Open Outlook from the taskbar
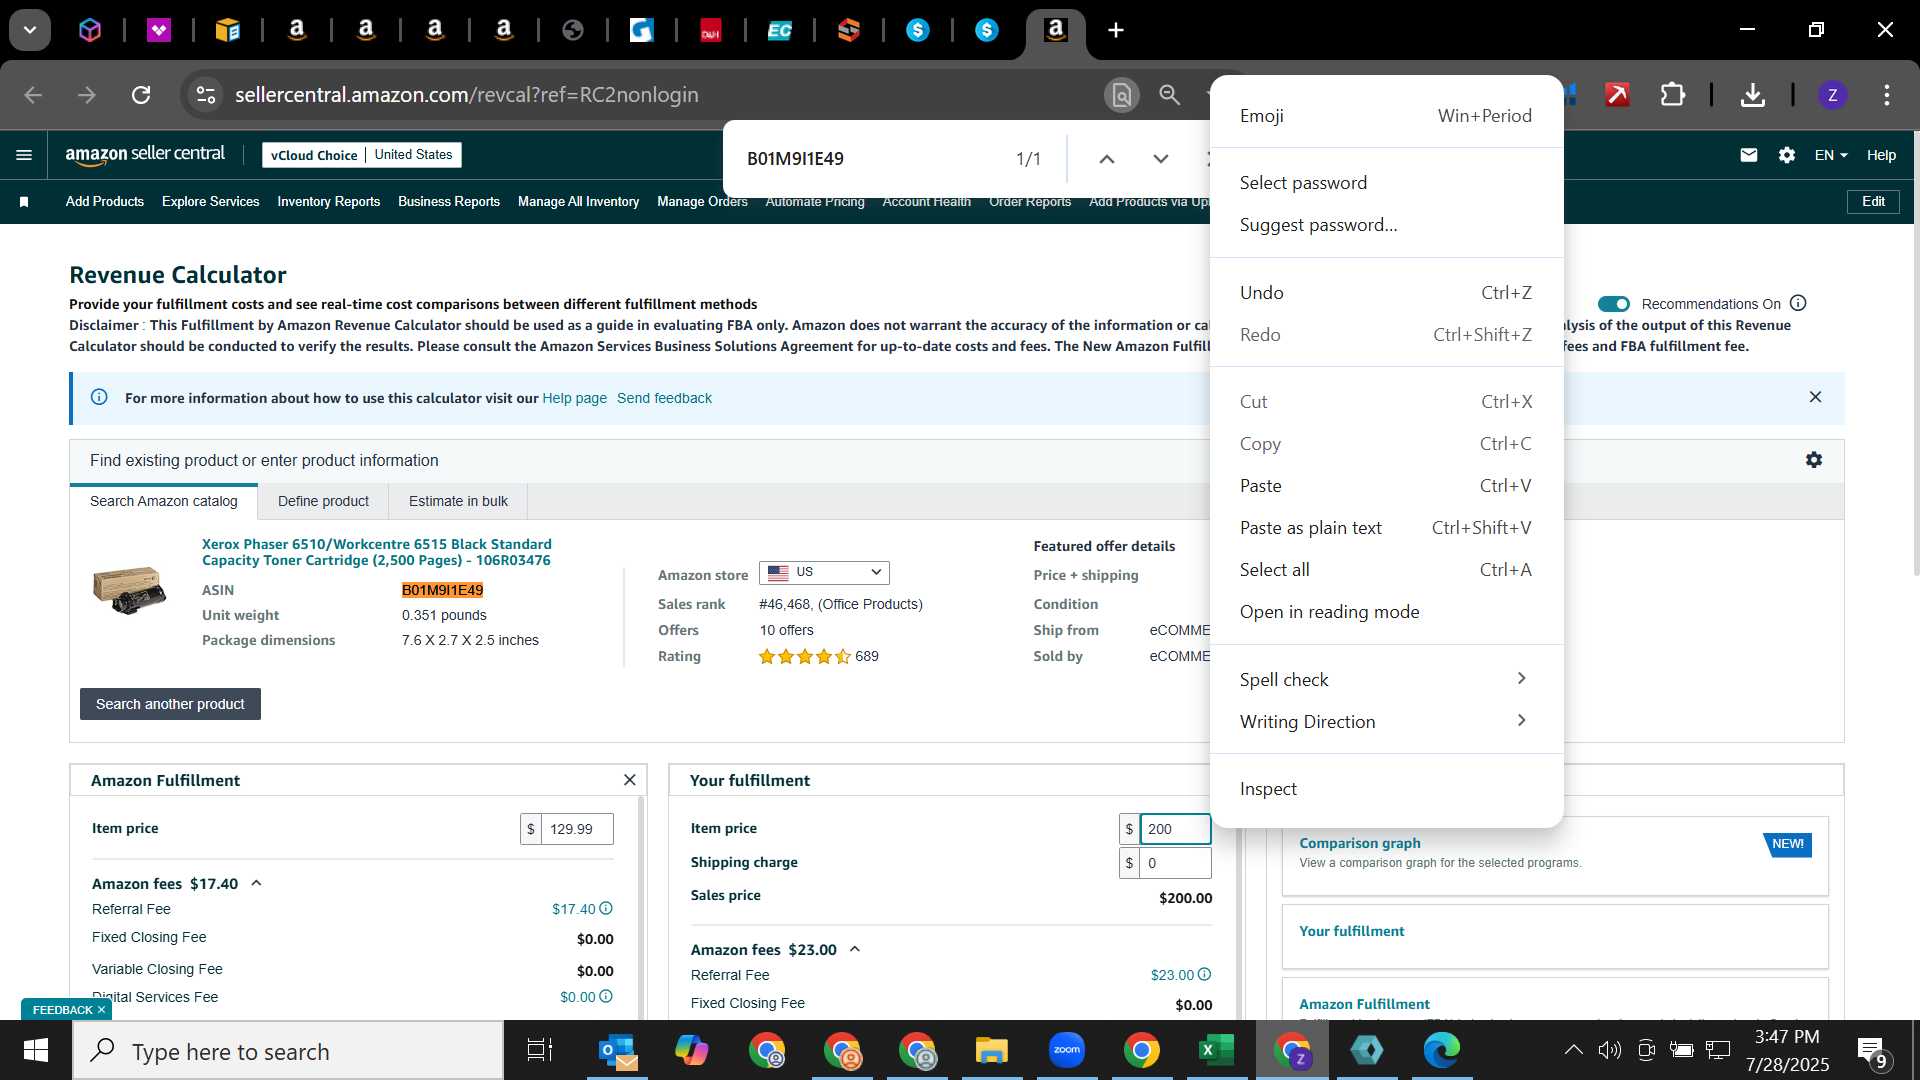Screen dimensions: 1920x1080 click(617, 1050)
